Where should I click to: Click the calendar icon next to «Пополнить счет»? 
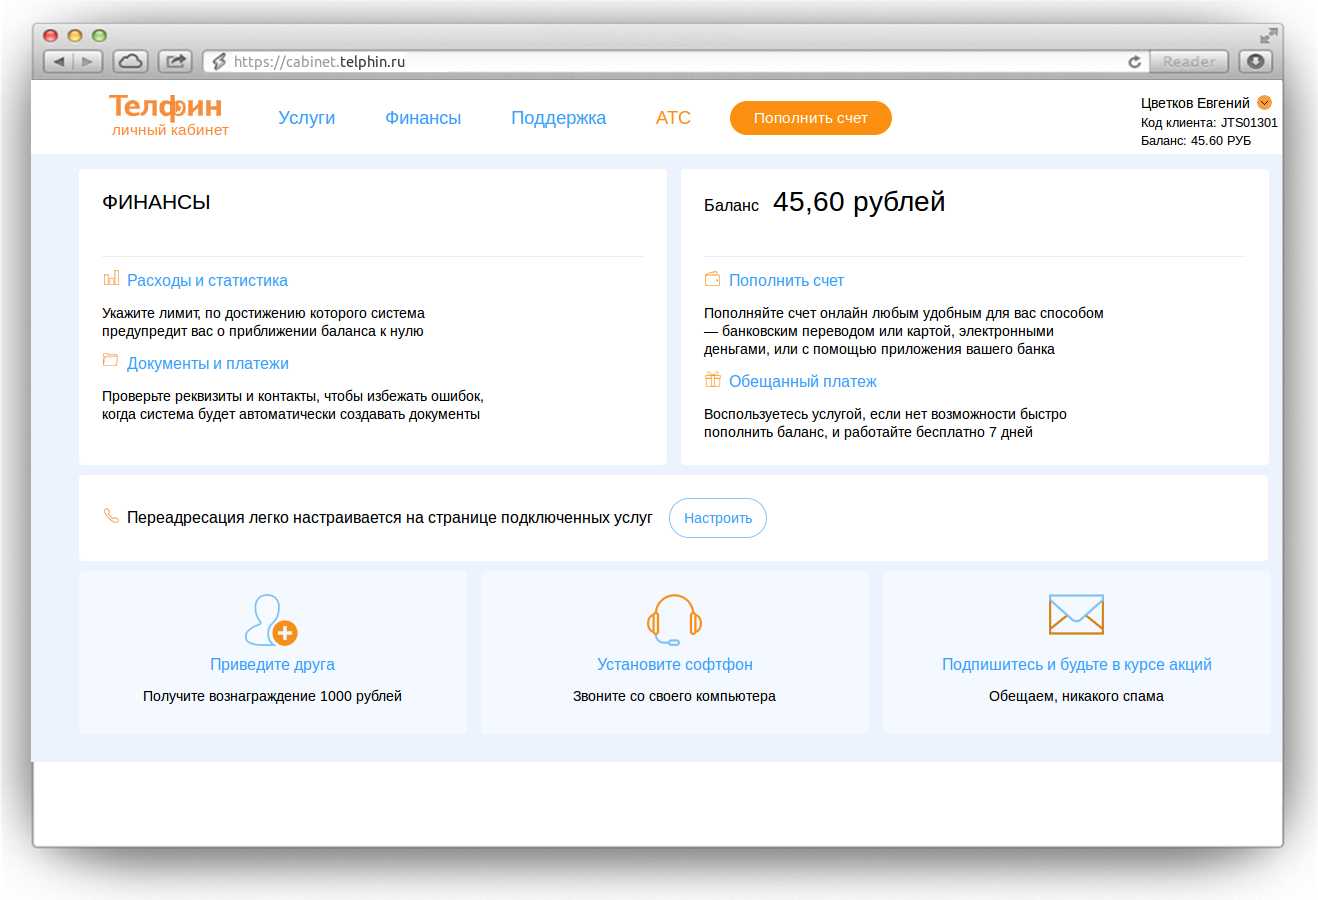[x=713, y=279]
